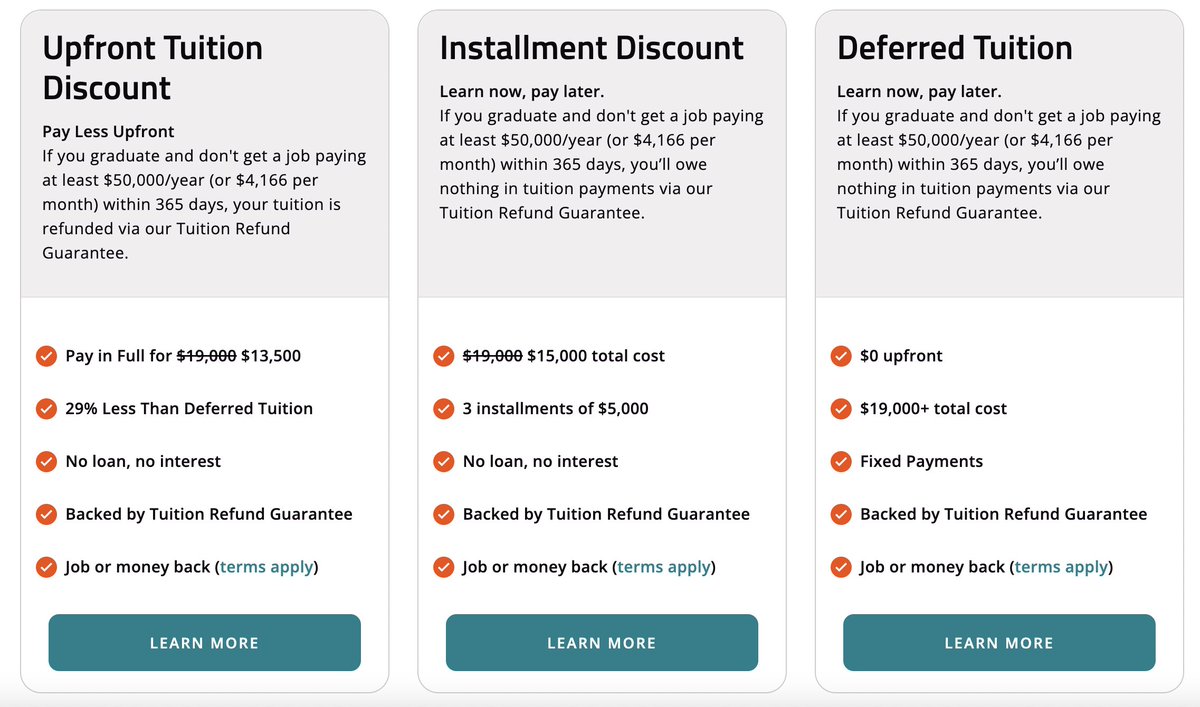Select the Deferred Tuition heading
The height and width of the screenshot is (707, 1200).
click(955, 48)
